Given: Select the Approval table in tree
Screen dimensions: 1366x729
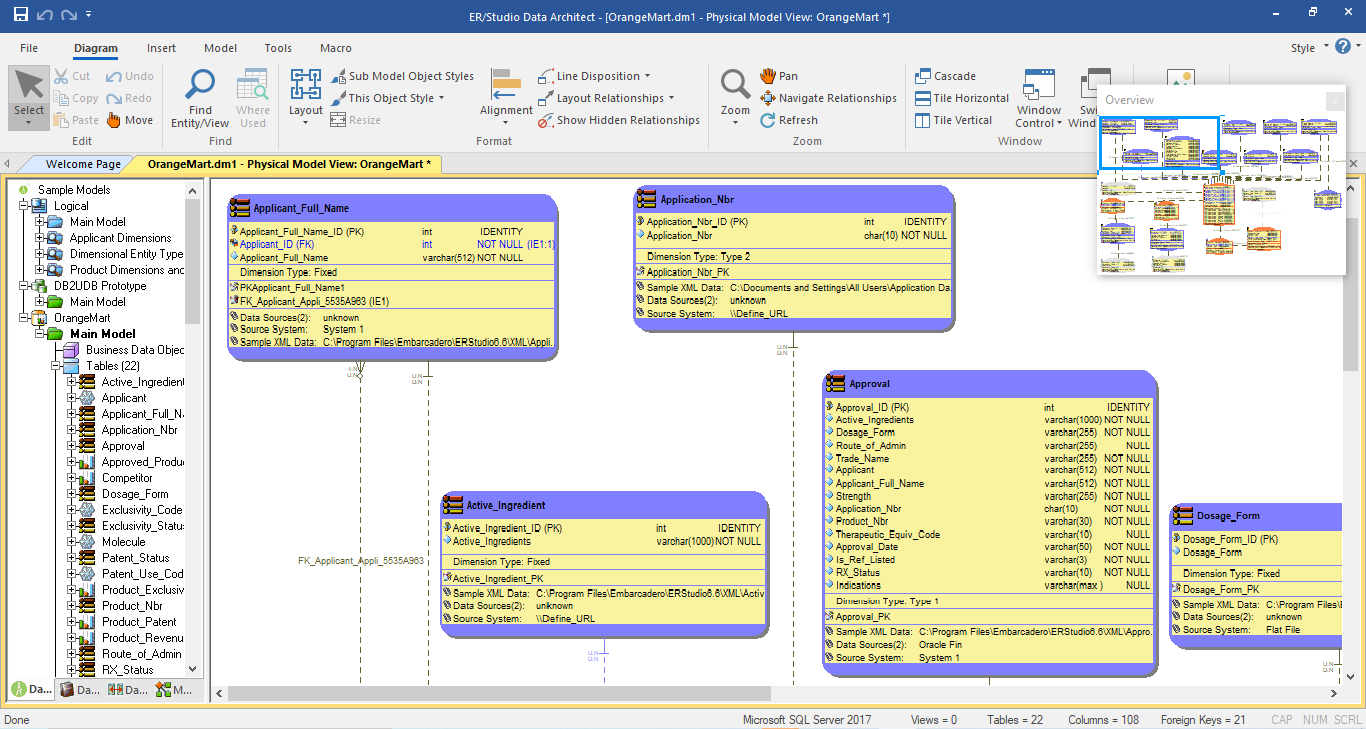Looking at the screenshot, I should [123, 446].
